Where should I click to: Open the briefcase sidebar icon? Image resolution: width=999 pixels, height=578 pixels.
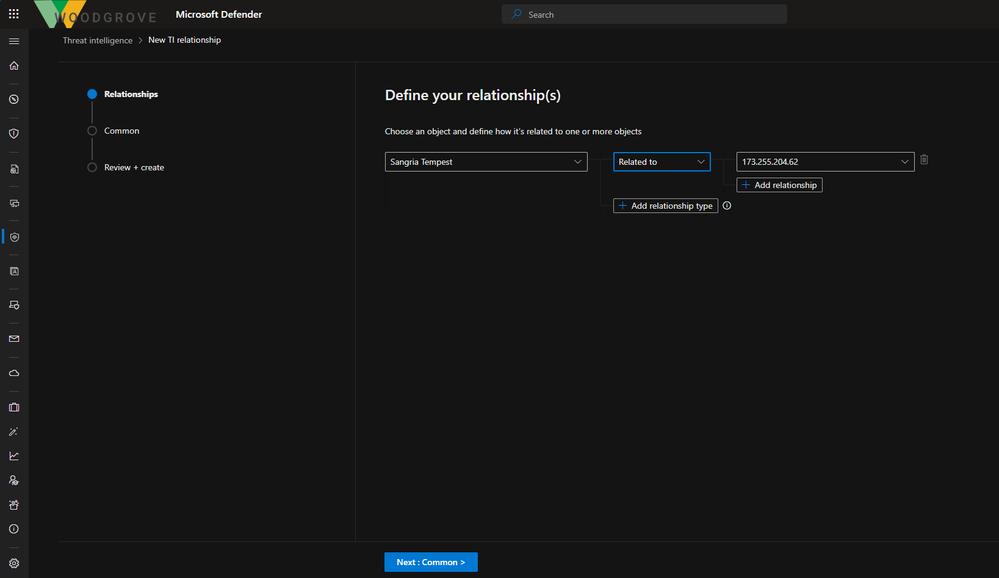(14, 407)
